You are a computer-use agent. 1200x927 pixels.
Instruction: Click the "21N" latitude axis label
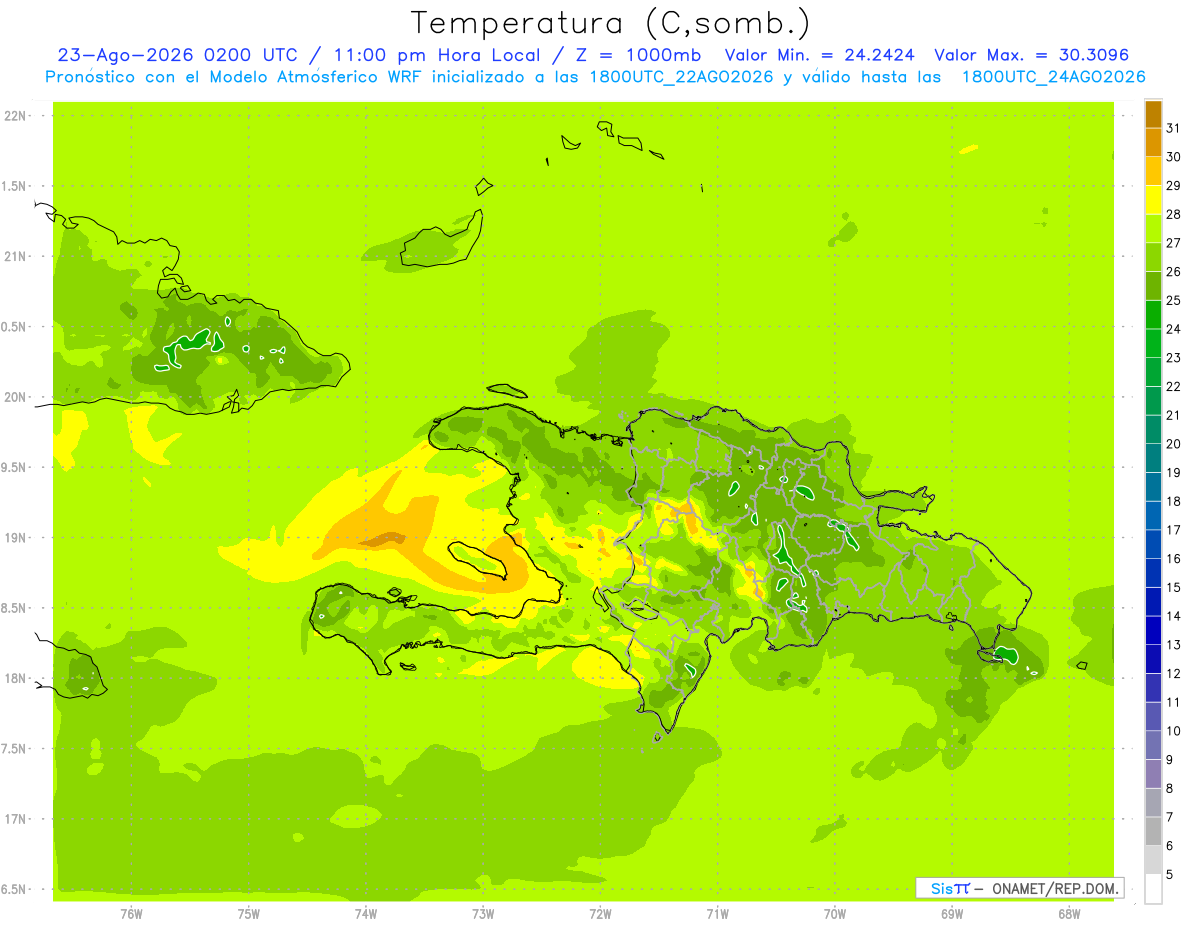[14, 257]
